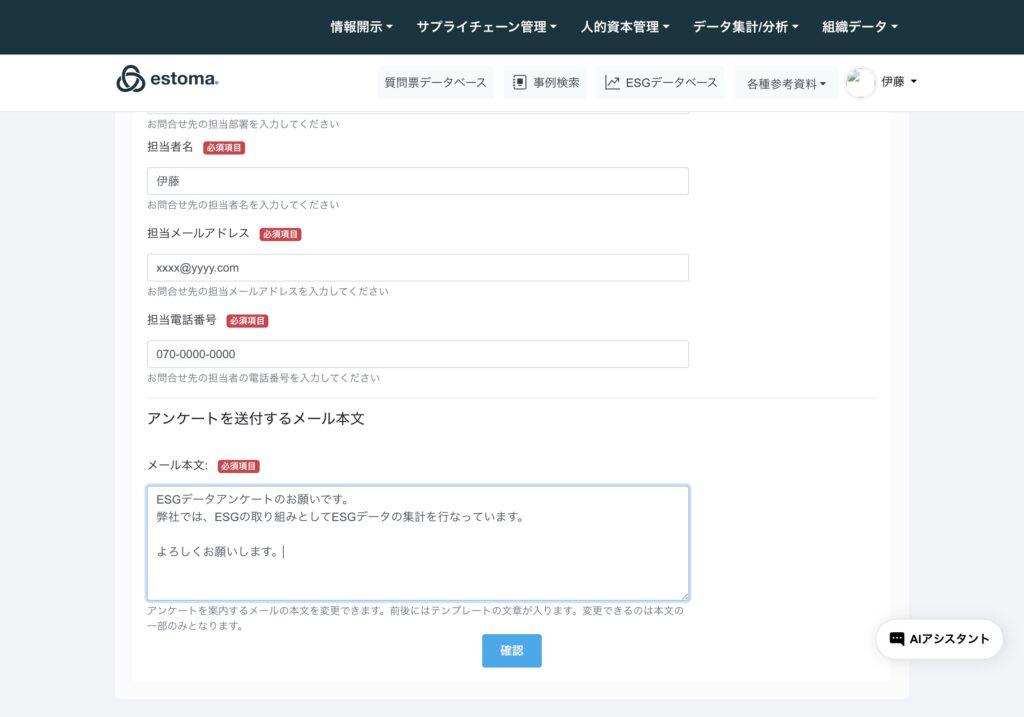Expand the データ集計/分析 menu

(x=745, y=27)
